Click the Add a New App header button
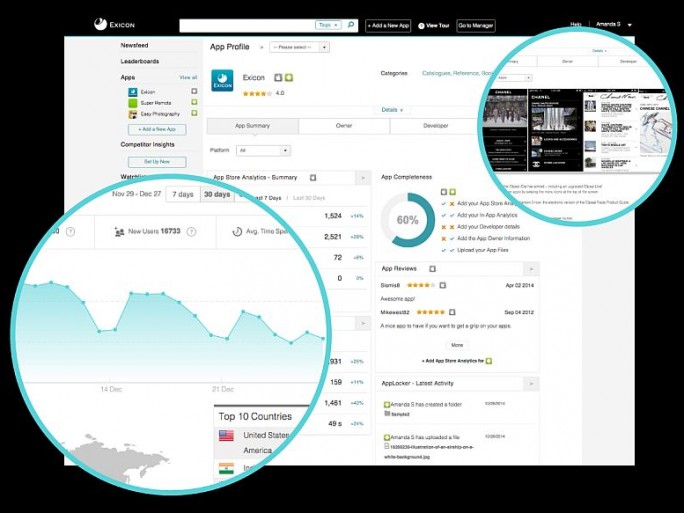The height and width of the screenshot is (513, 684). click(388, 26)
